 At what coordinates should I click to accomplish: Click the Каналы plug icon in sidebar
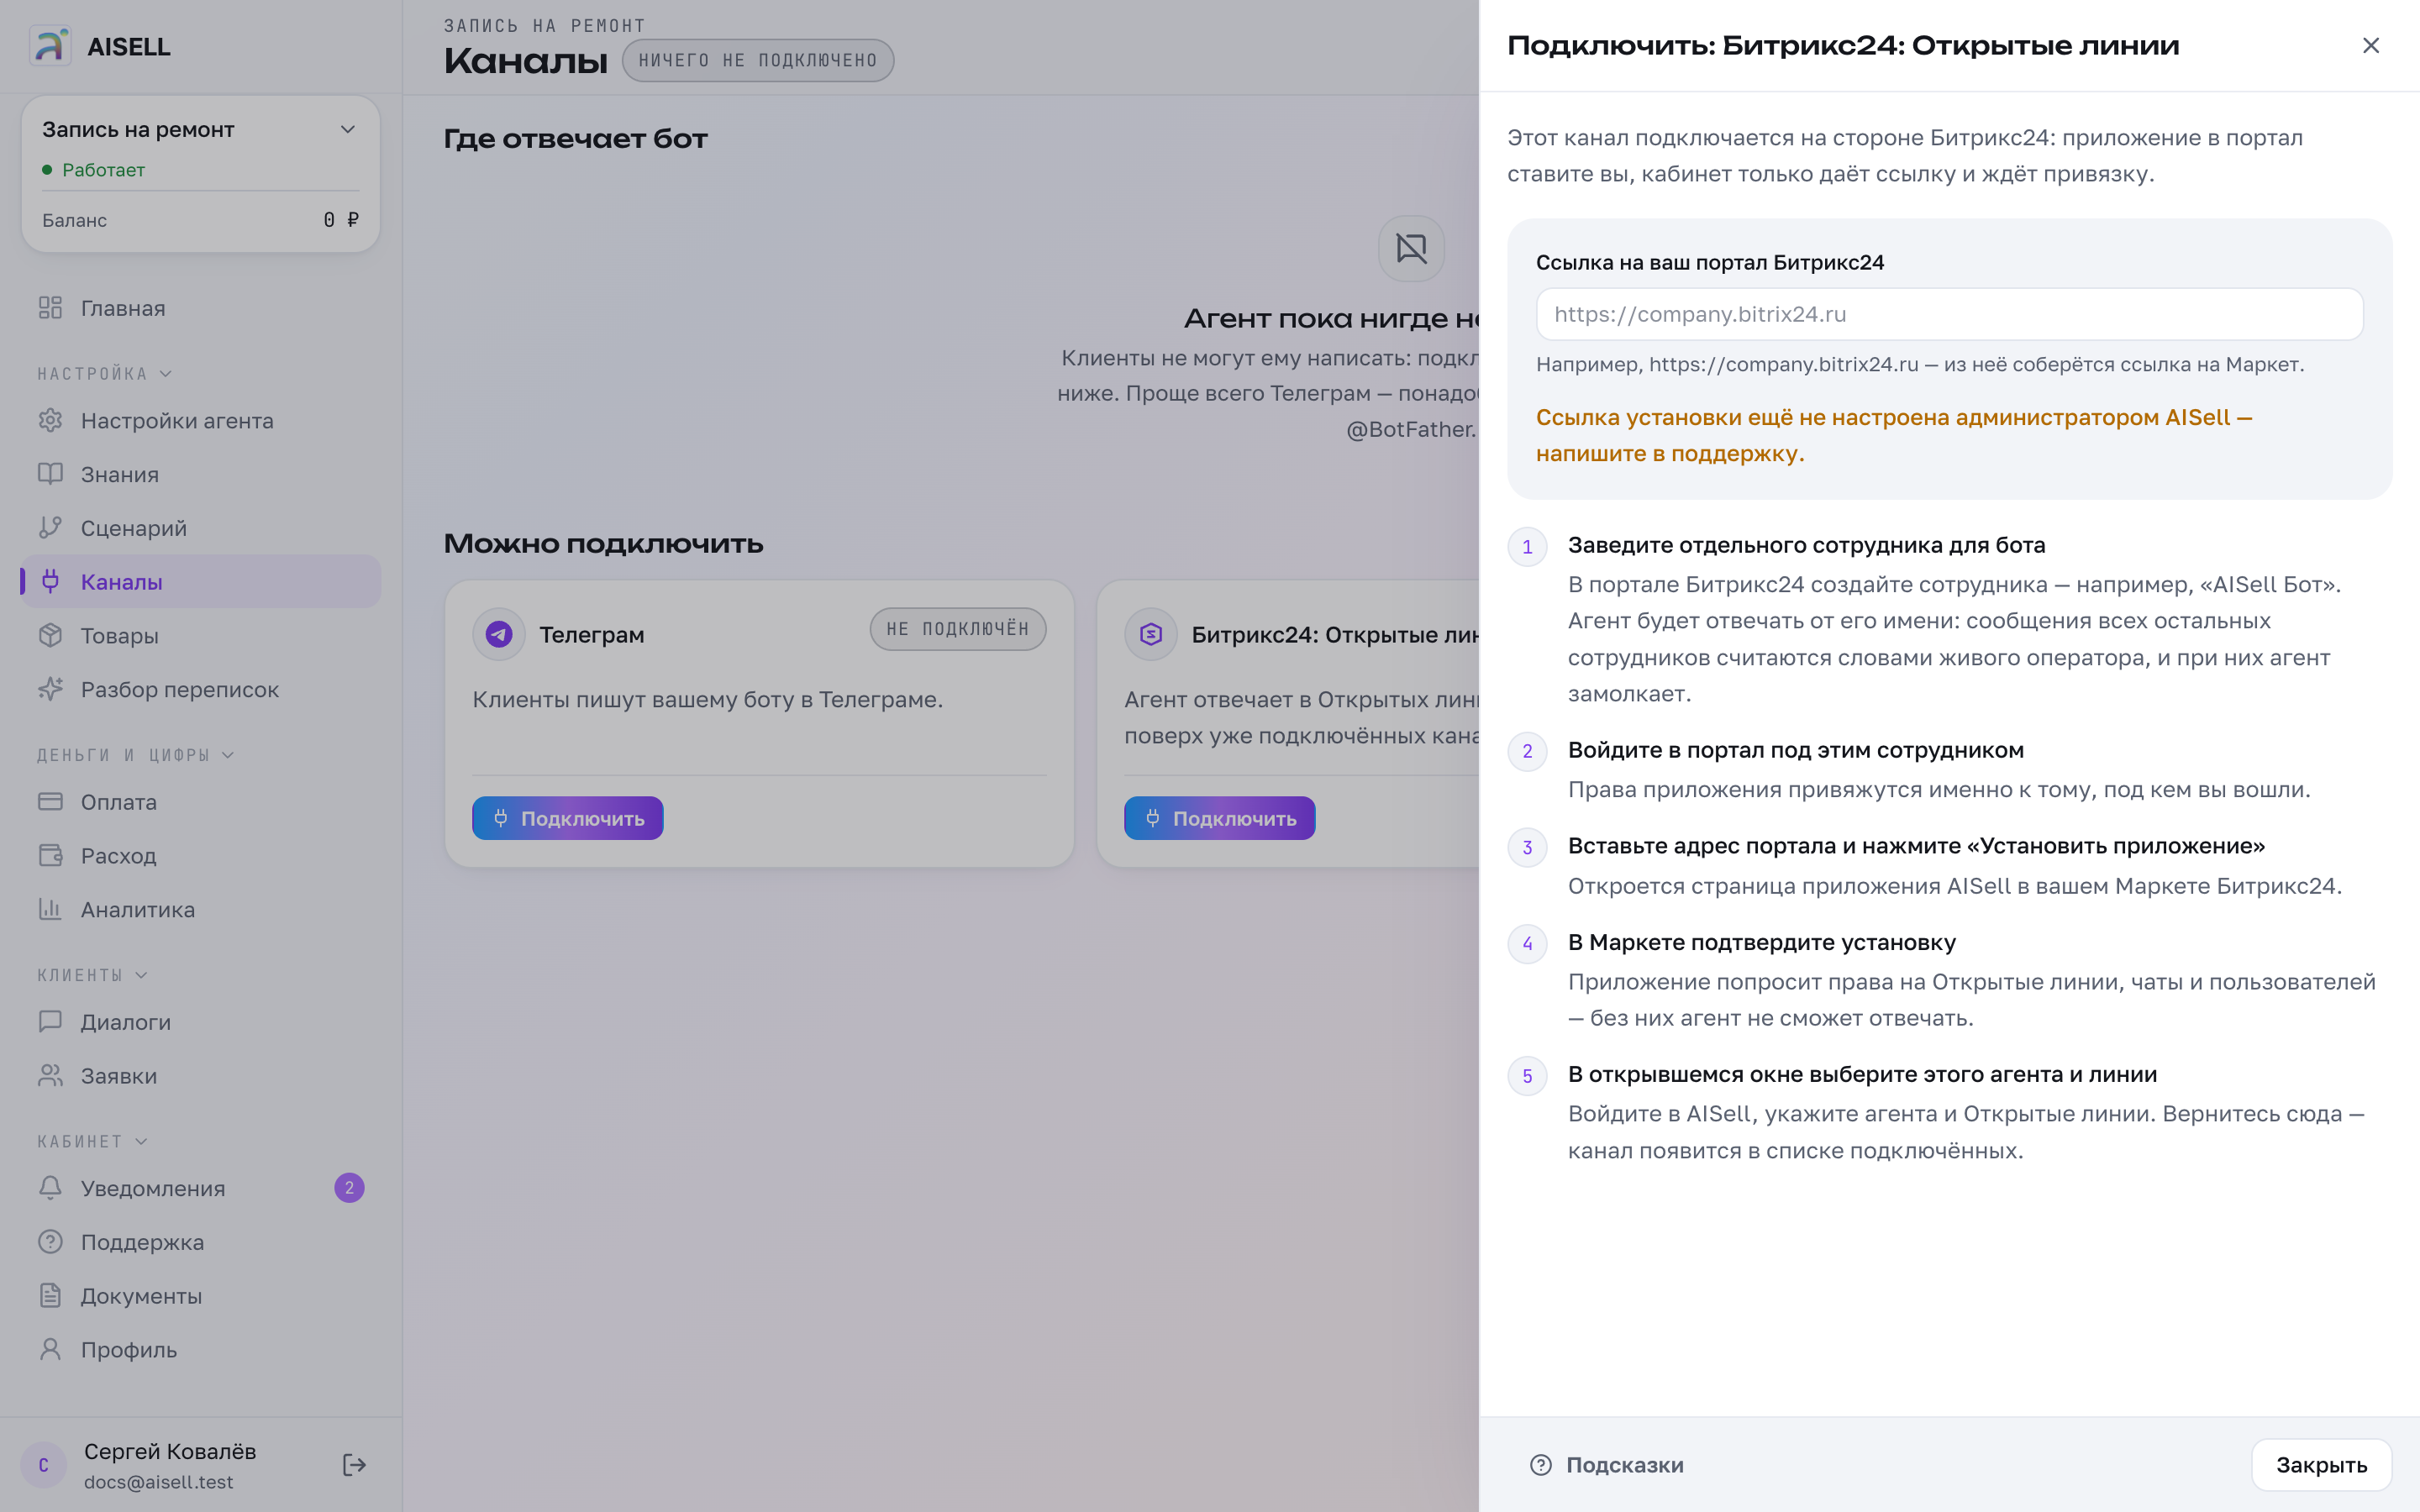pos(50,582)
